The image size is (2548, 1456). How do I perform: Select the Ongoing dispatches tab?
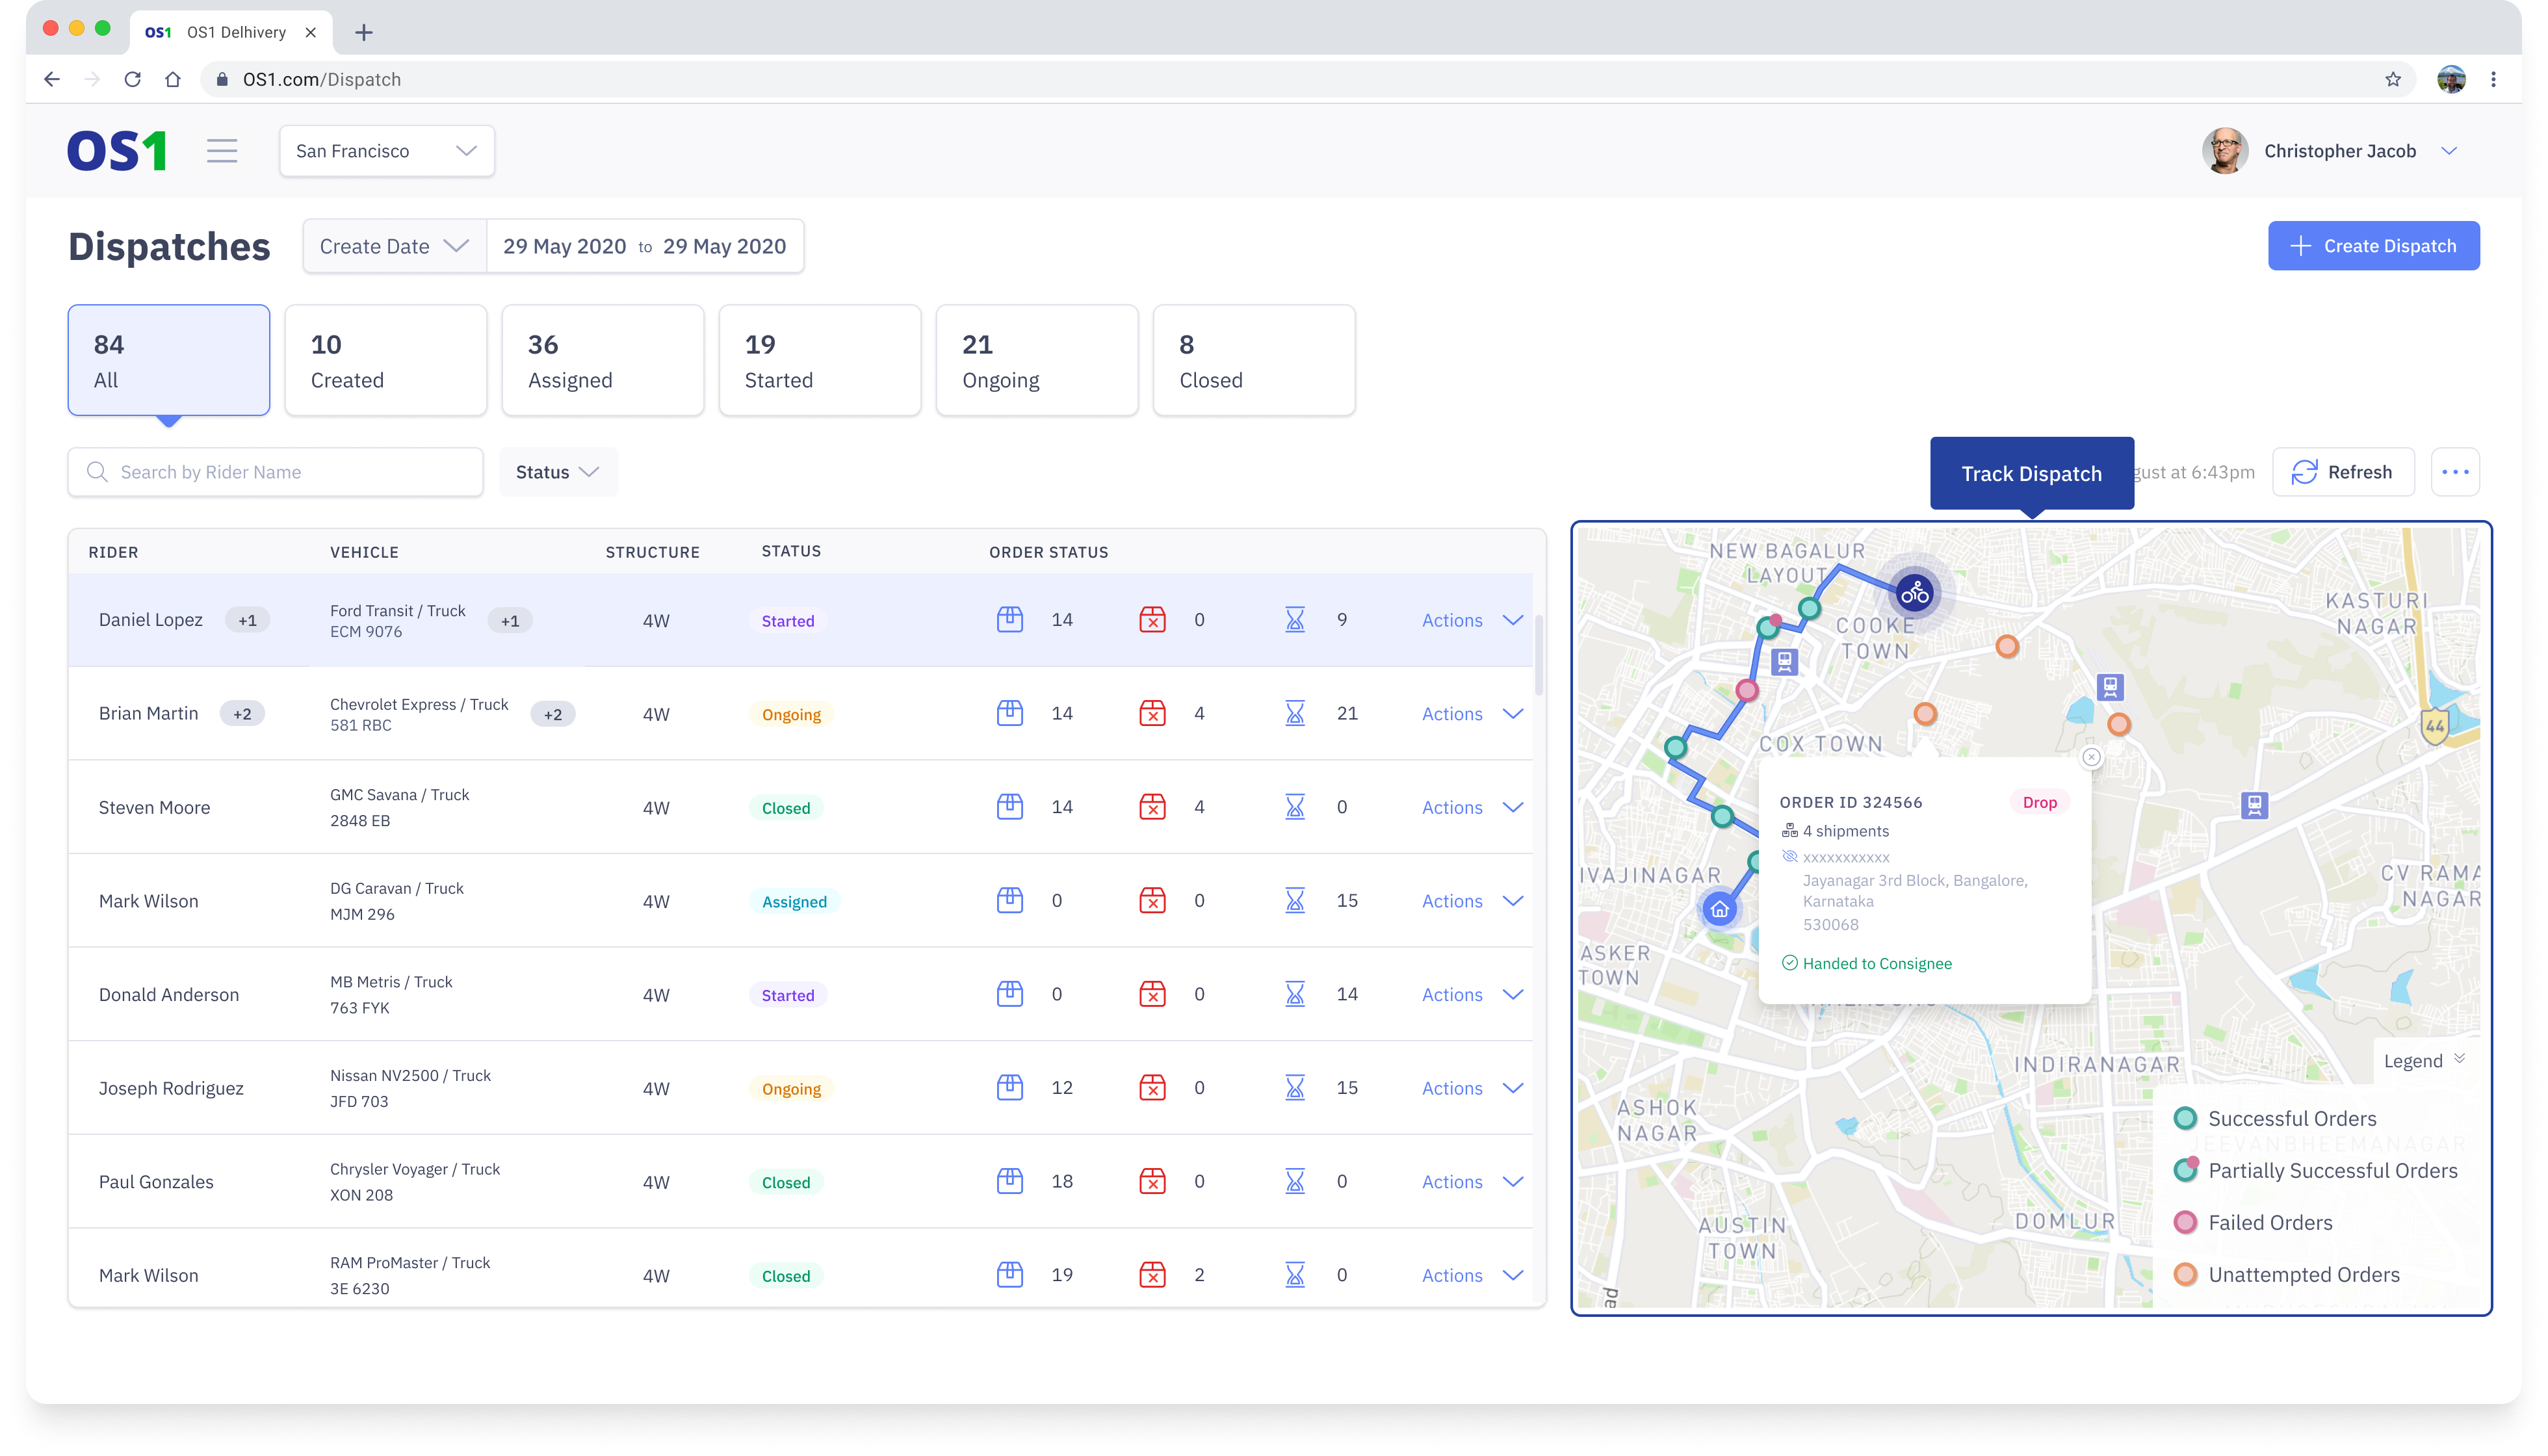point(1036,360)
